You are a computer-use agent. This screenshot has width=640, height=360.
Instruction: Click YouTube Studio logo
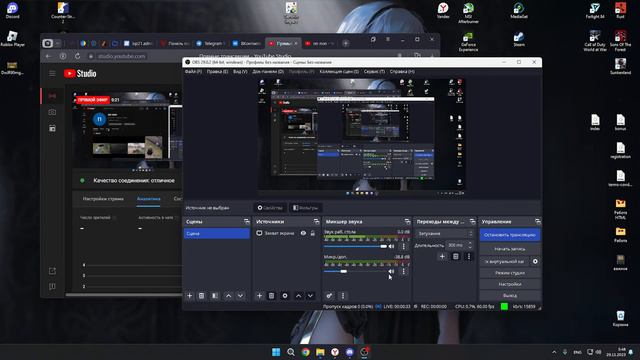(80, 73)
